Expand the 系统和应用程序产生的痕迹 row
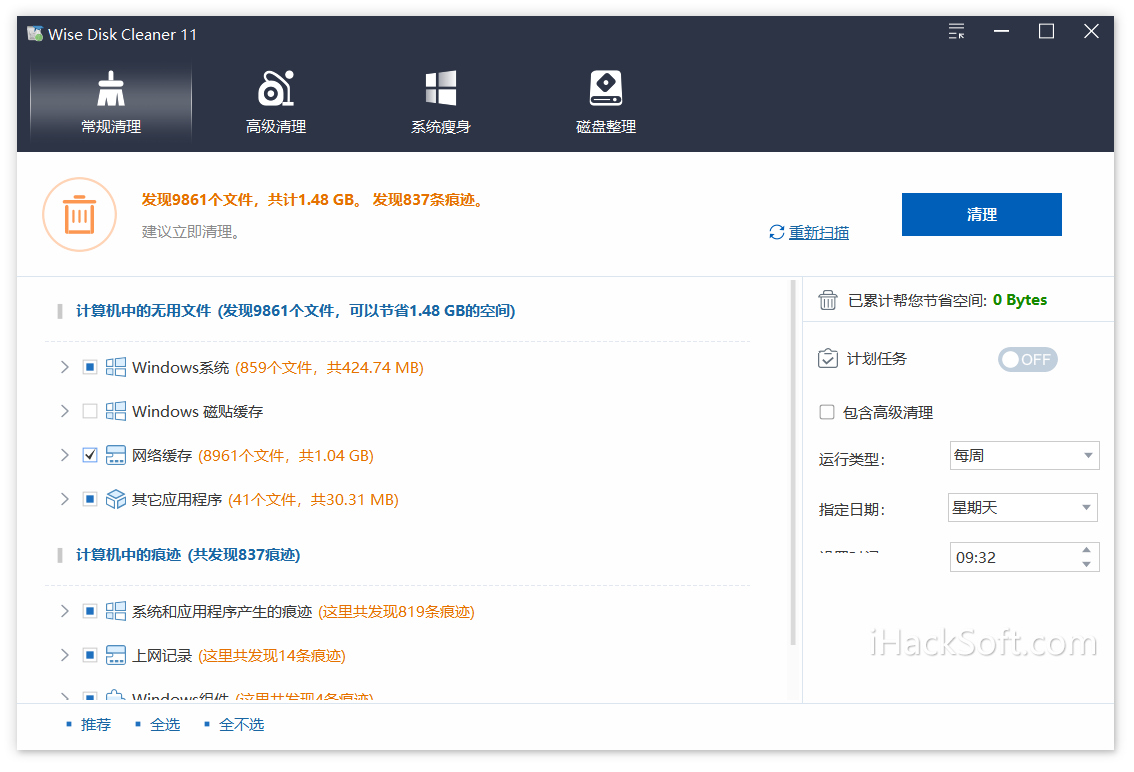 [64, 611]
